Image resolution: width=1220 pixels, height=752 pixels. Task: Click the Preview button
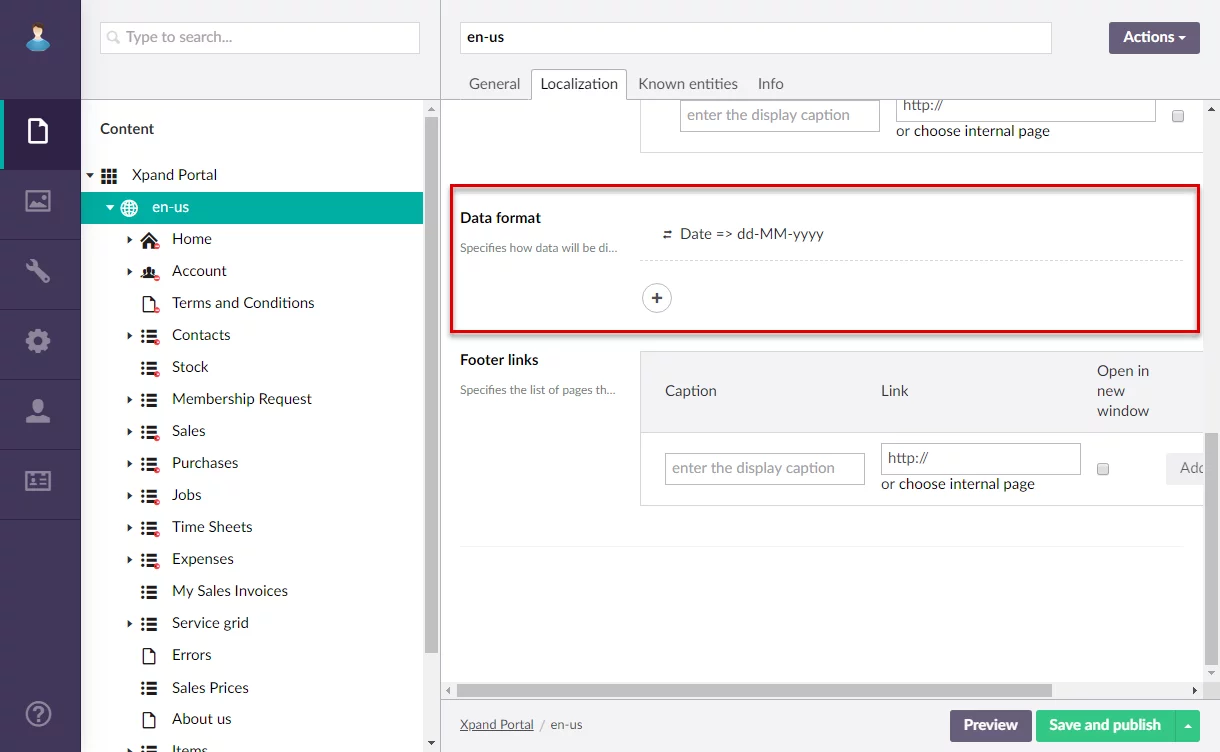click(x=989, y=726)
